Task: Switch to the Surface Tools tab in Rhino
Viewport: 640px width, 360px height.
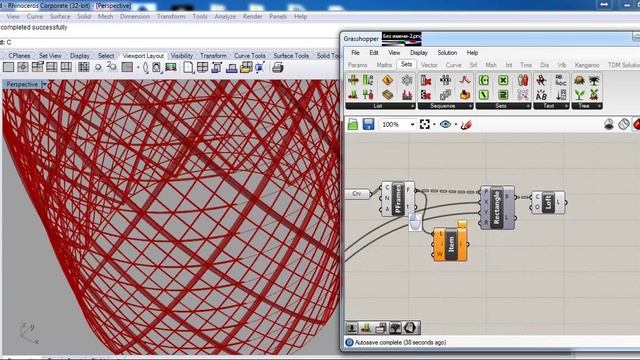Action: point(291,56)
